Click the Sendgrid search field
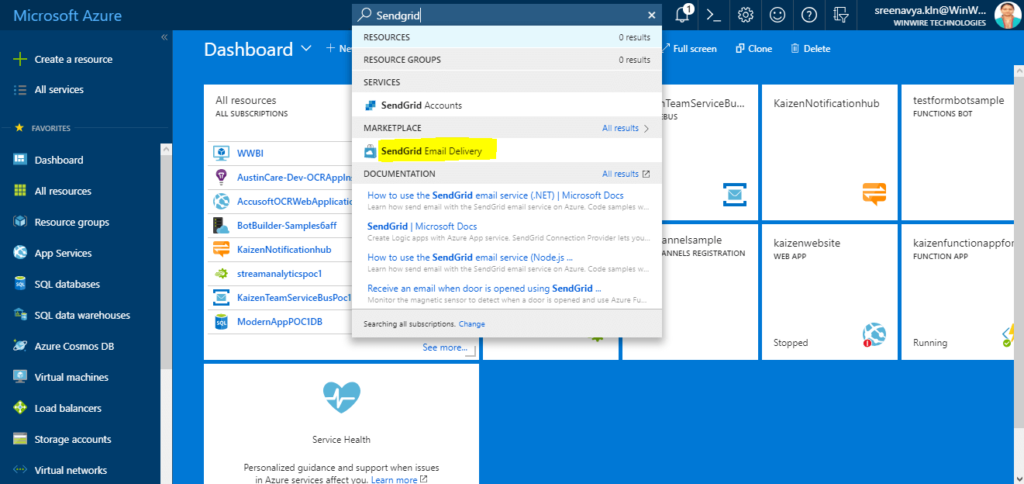 pos(507,15)
